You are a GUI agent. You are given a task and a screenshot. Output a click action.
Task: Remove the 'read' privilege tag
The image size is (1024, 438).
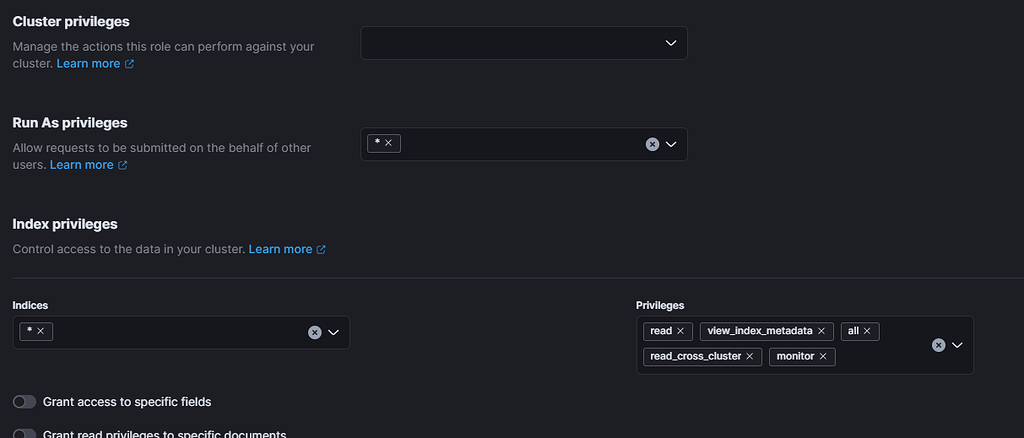pos(681,331)
